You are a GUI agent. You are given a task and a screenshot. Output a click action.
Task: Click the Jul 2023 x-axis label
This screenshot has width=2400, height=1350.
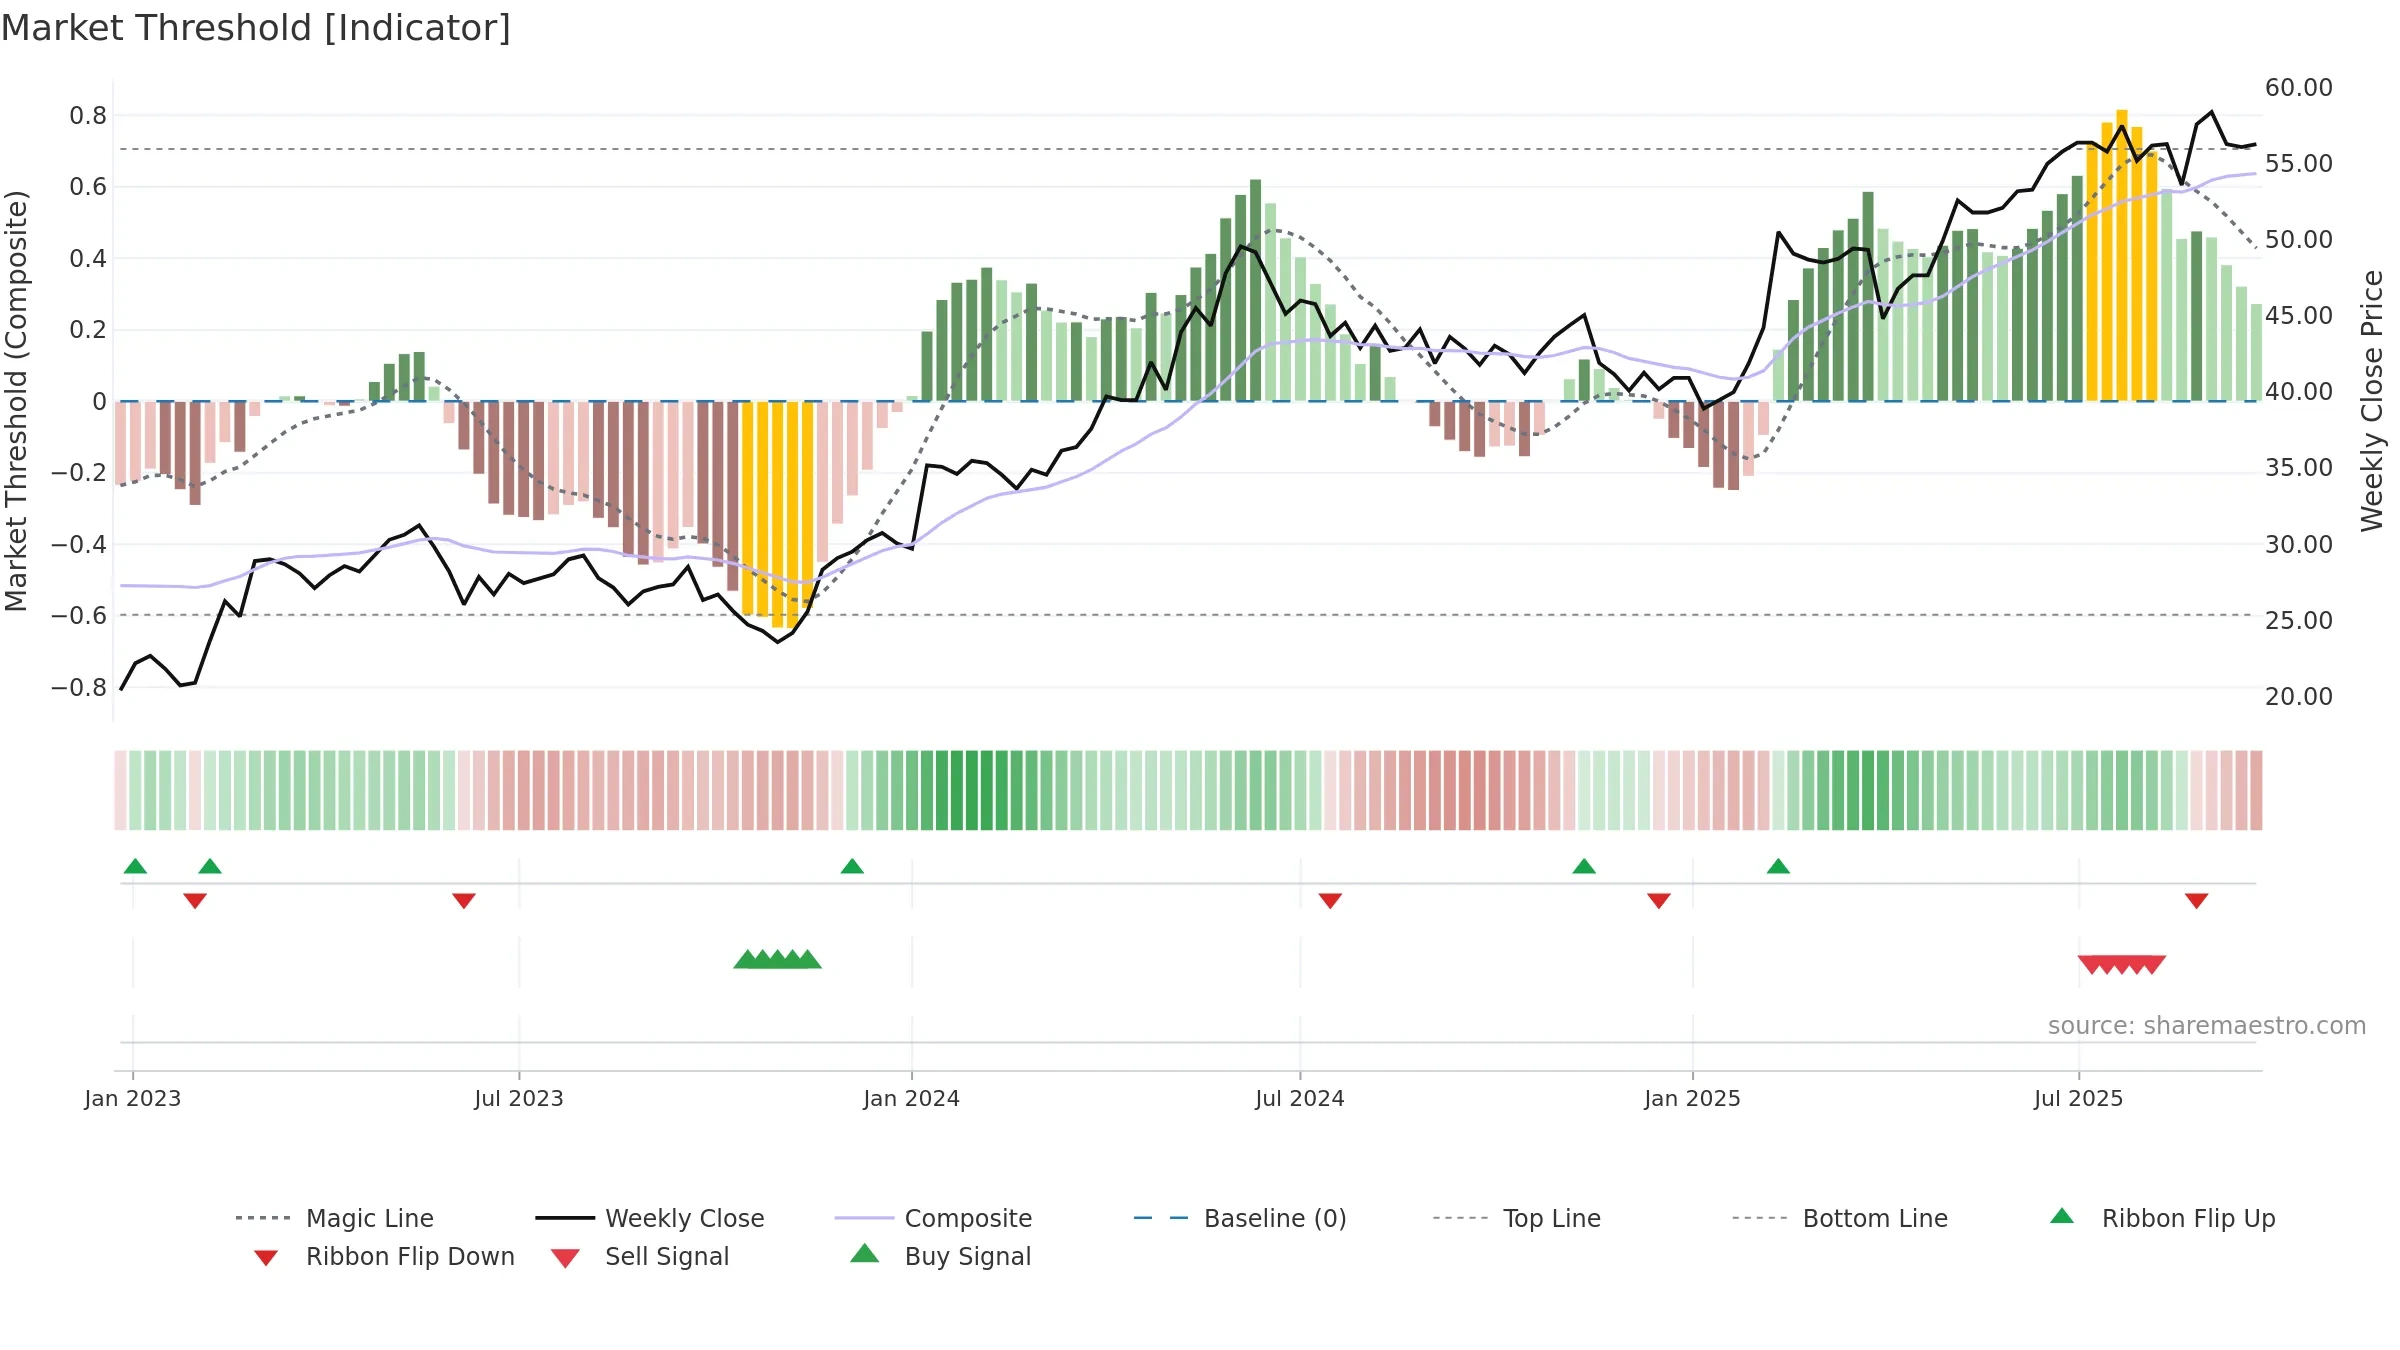coord(519,1098)
